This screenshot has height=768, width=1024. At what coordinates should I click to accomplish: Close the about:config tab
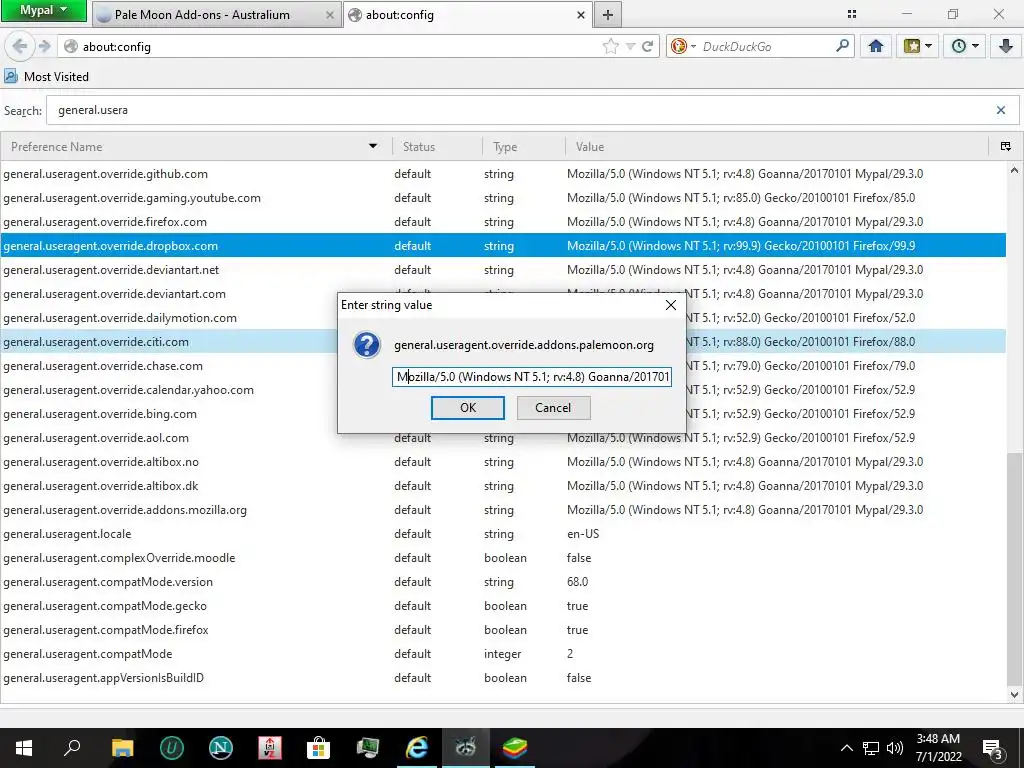581,15
